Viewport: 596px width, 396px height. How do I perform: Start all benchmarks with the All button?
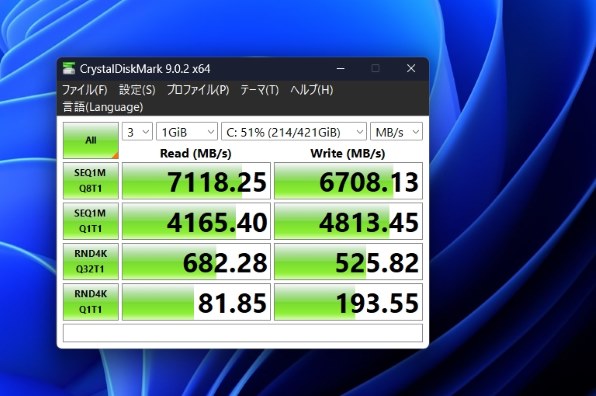[91, 140]
